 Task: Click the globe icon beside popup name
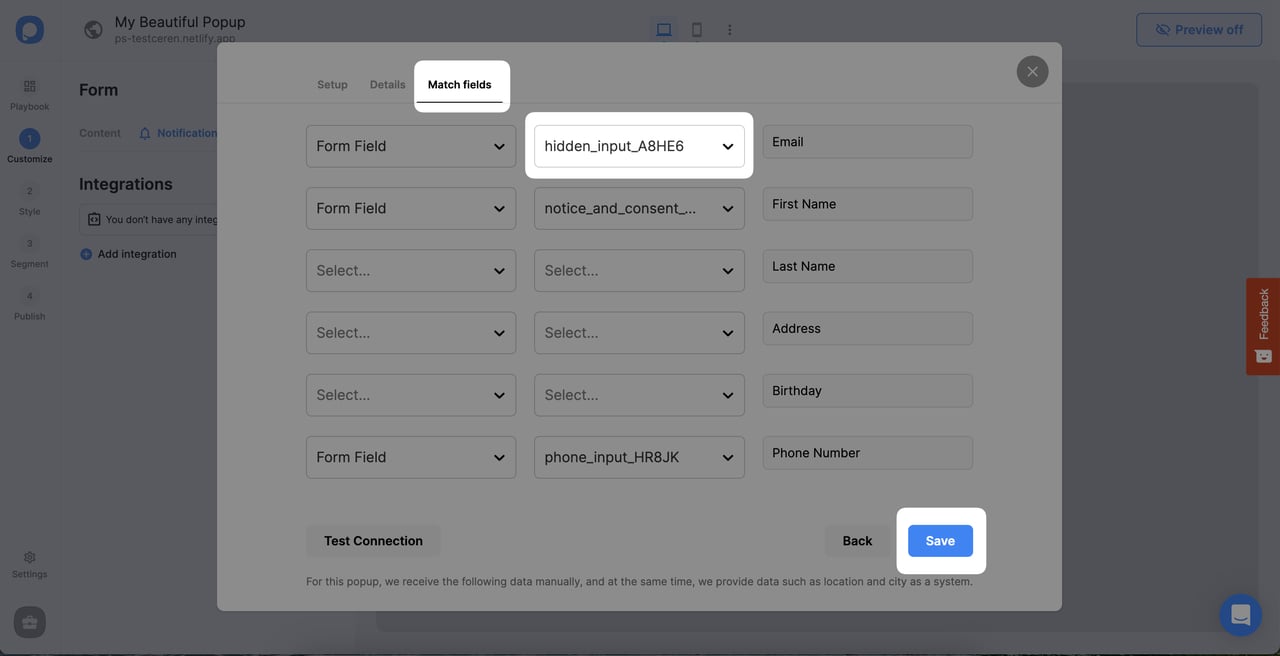point(93,30)
